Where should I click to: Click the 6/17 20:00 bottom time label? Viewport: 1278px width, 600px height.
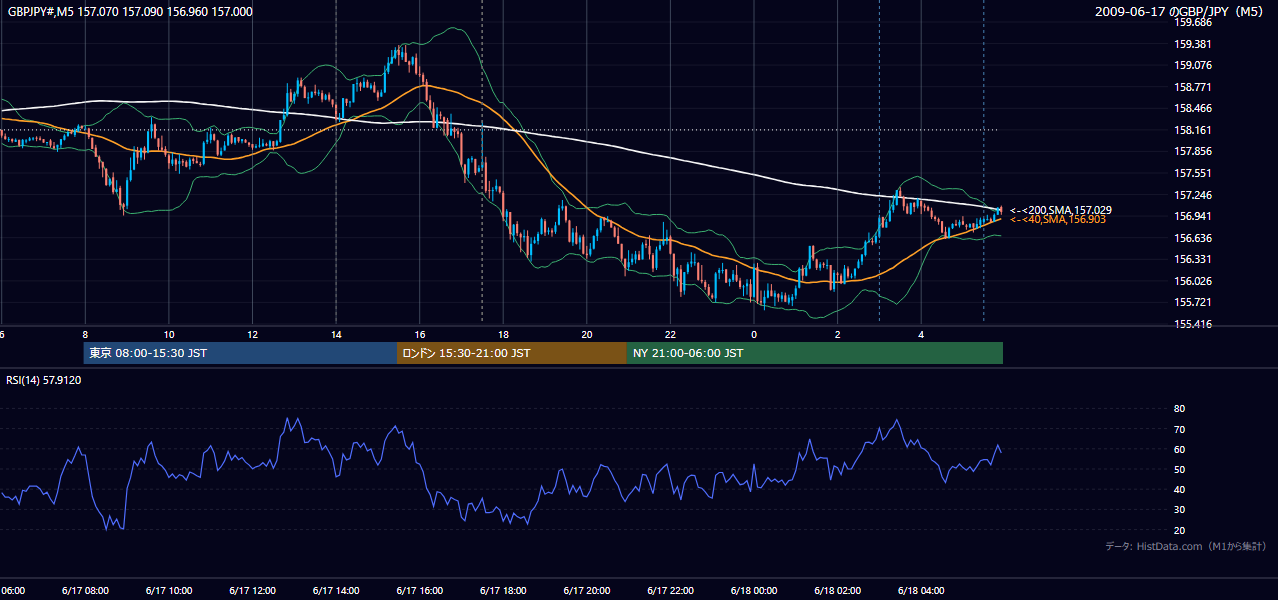[587, 591]
